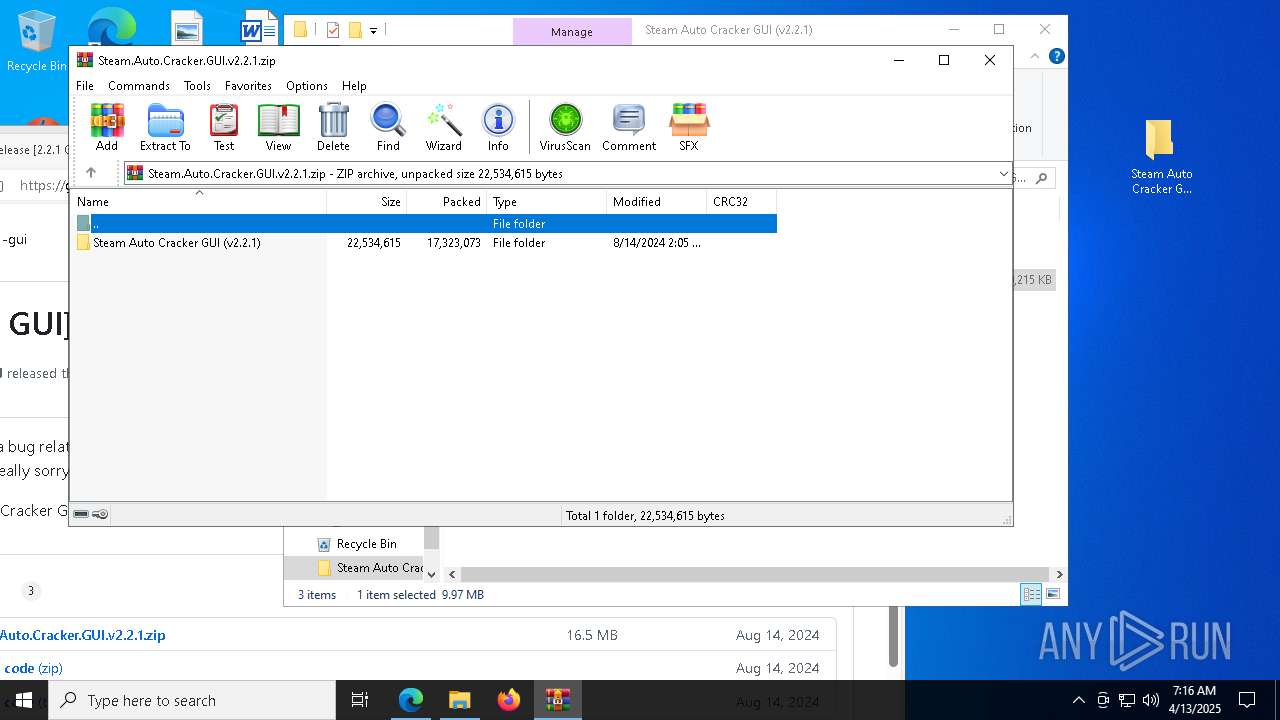This screenshot has height=720, width=1280.
Task: Show hidden system tray icons
Action: (1078, 700)
